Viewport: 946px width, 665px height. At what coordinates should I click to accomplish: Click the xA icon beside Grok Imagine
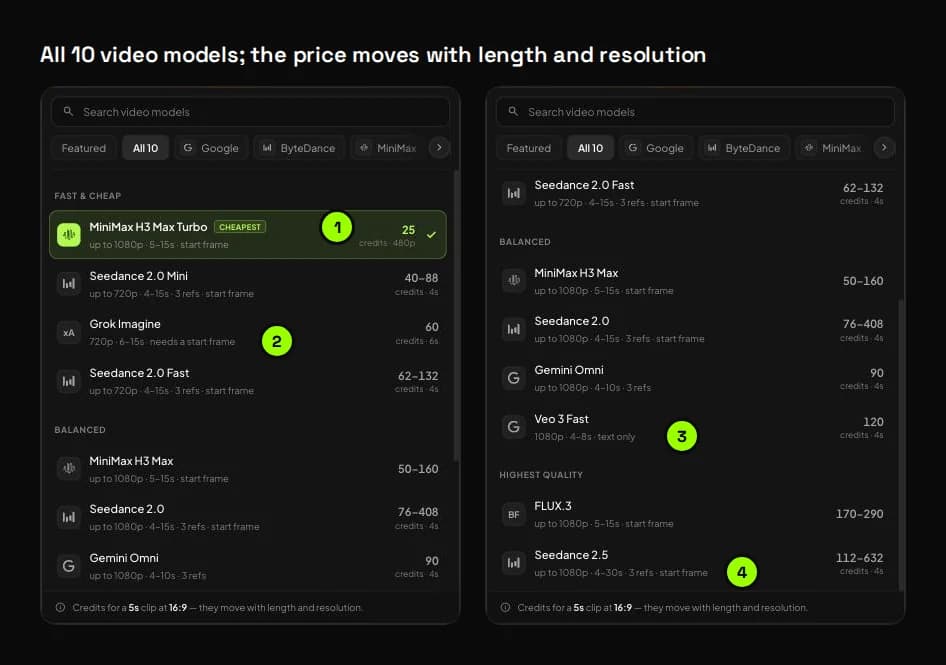tap(69, 332)
